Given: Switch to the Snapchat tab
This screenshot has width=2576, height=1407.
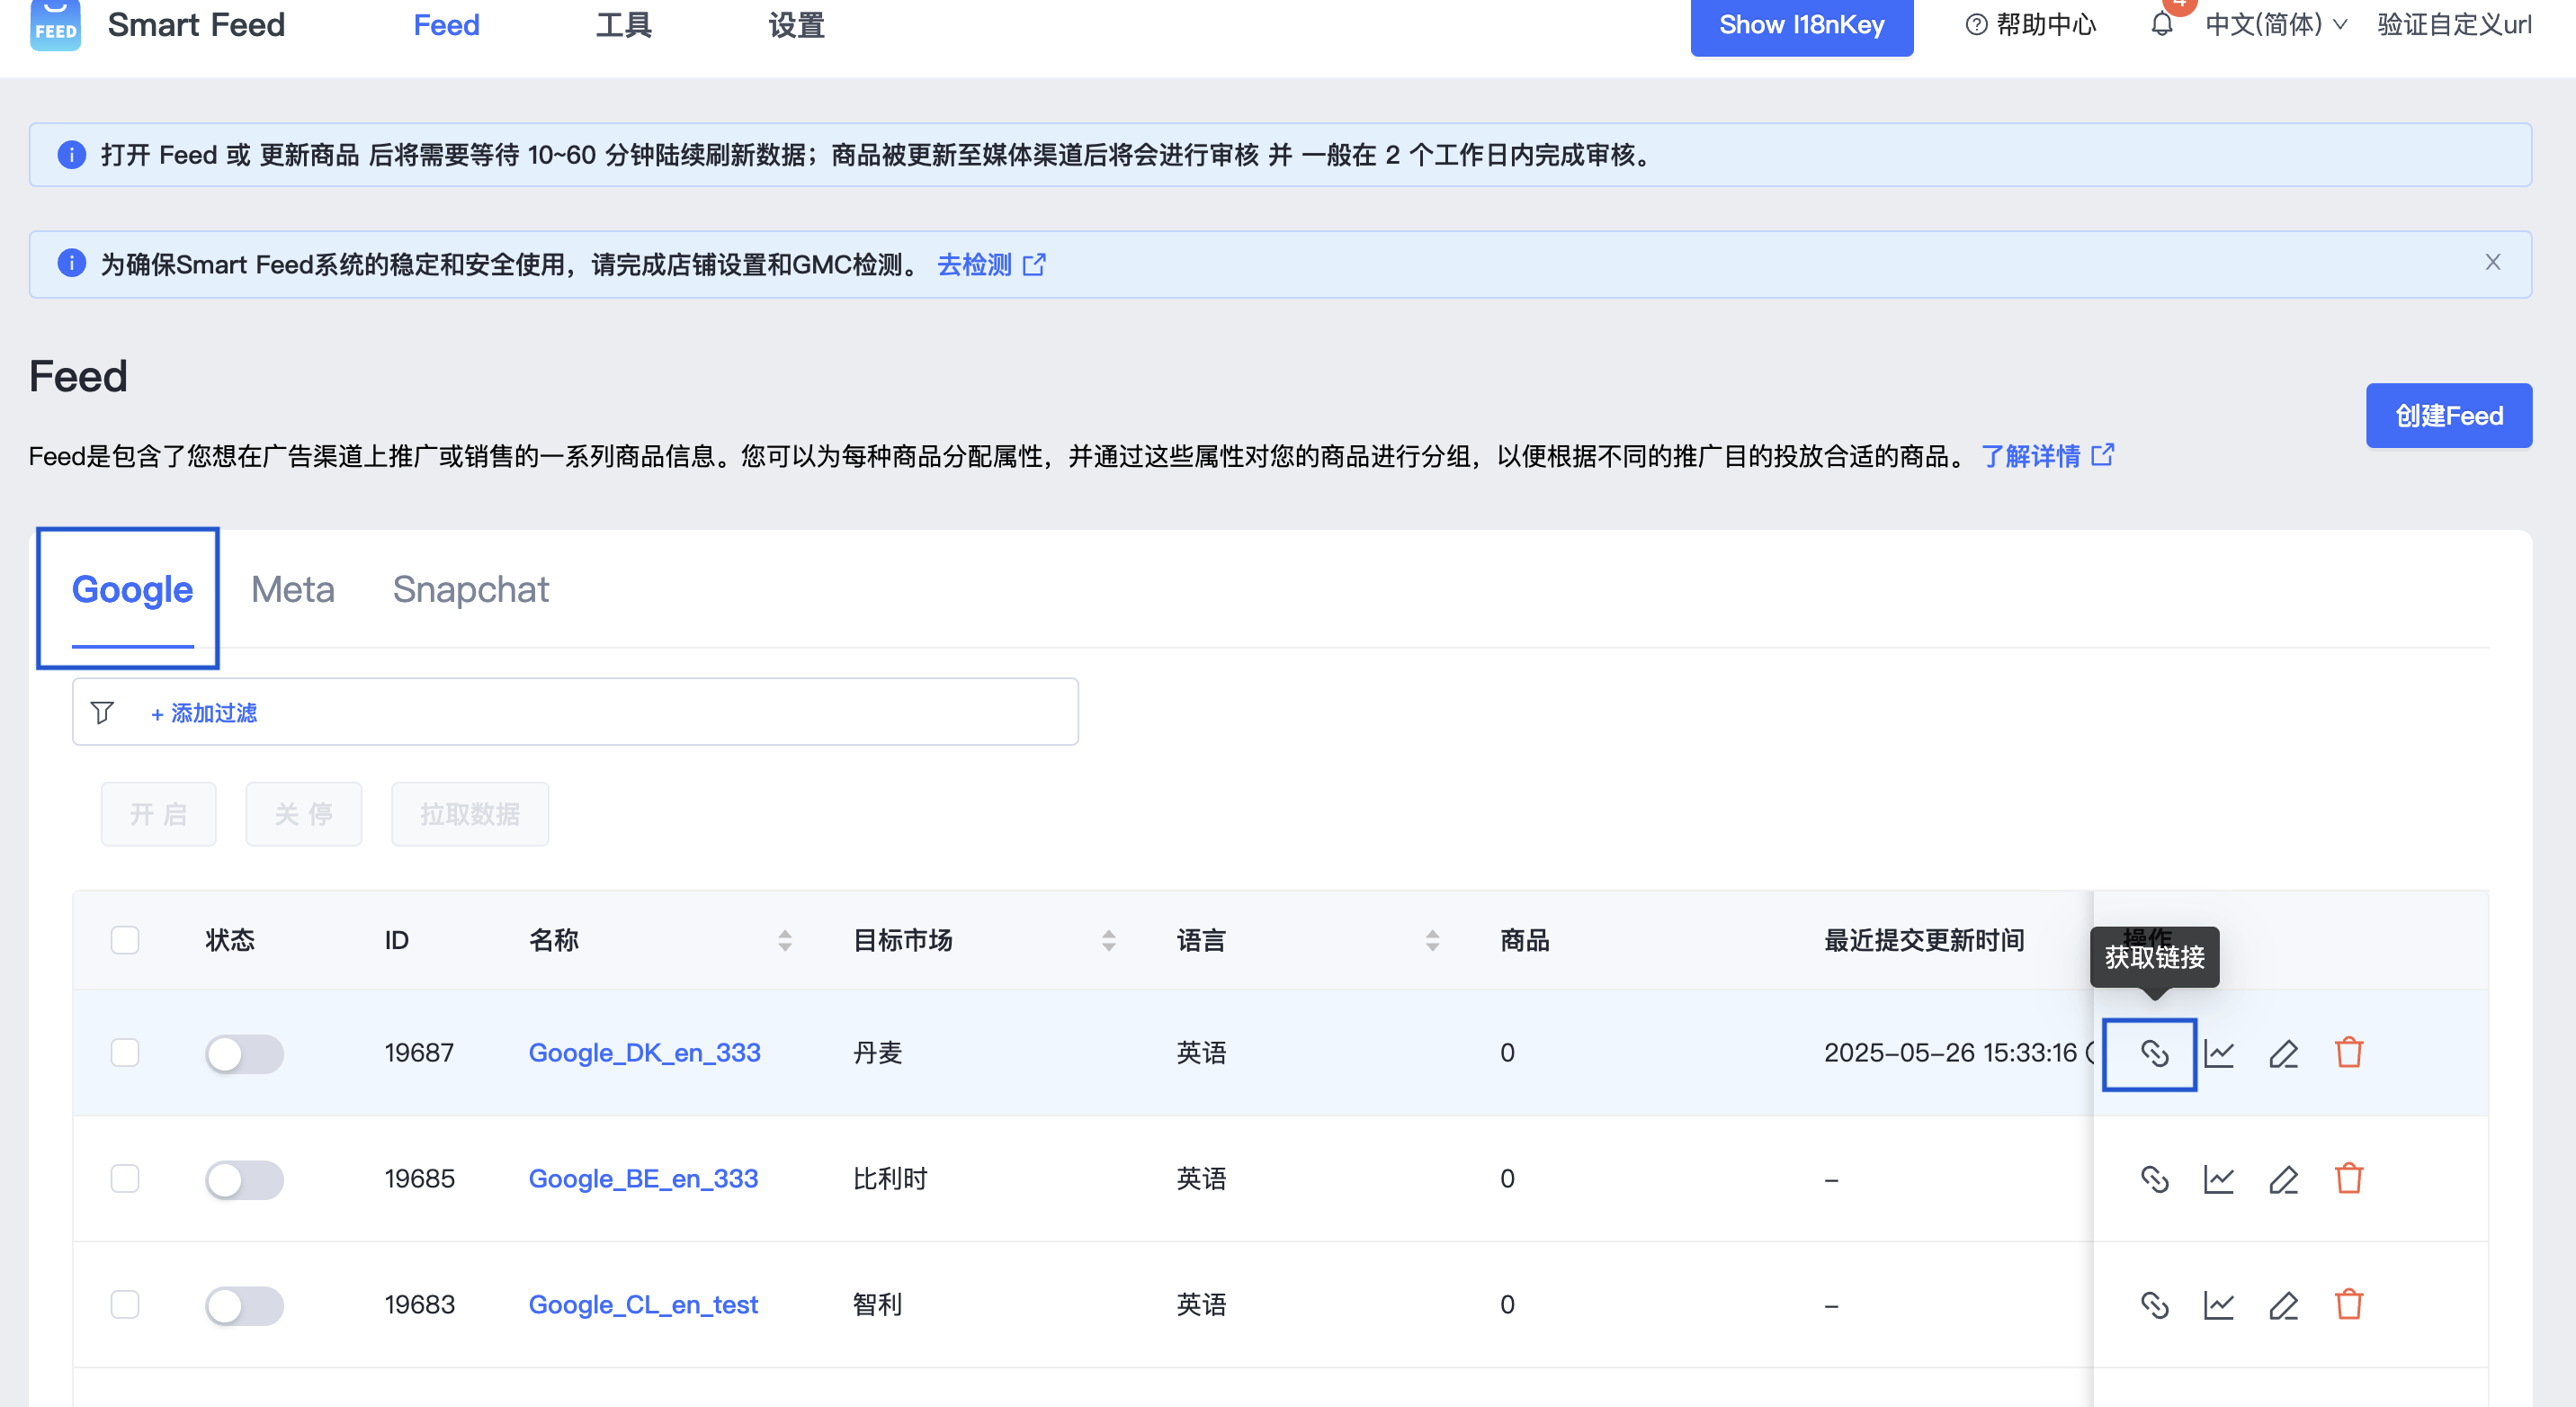Looking at the screenshot, I should point(470,590).
